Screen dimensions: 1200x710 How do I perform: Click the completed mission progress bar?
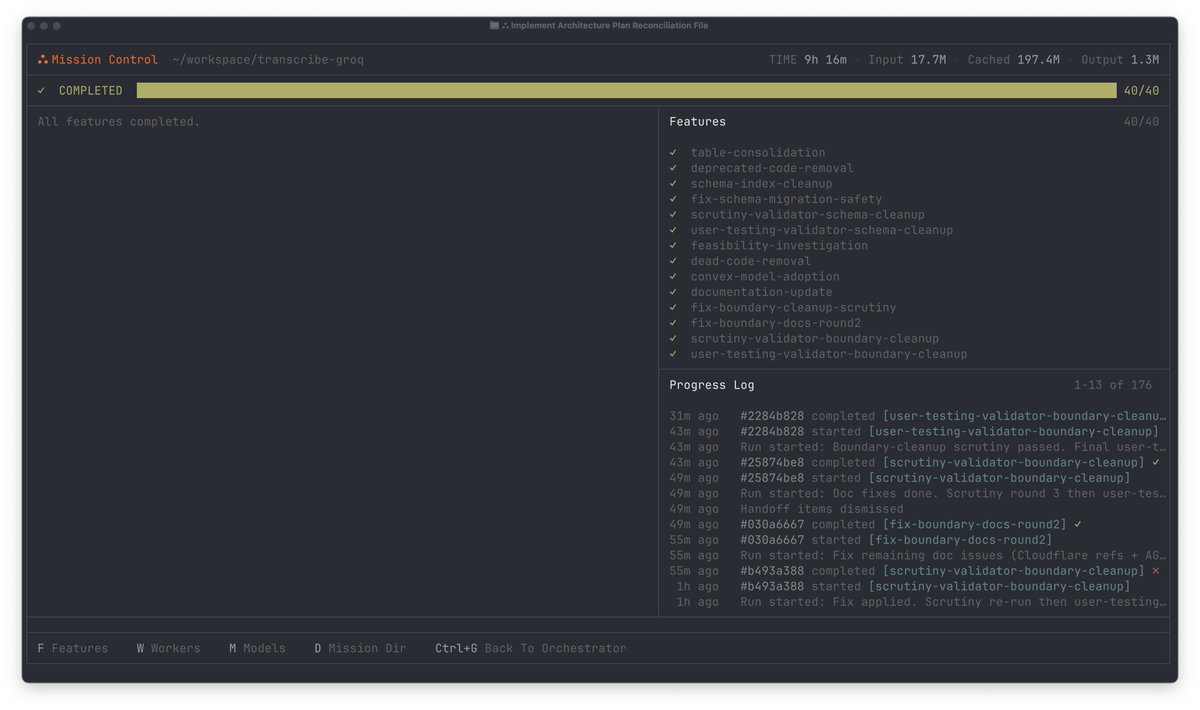tap(626, 91)
